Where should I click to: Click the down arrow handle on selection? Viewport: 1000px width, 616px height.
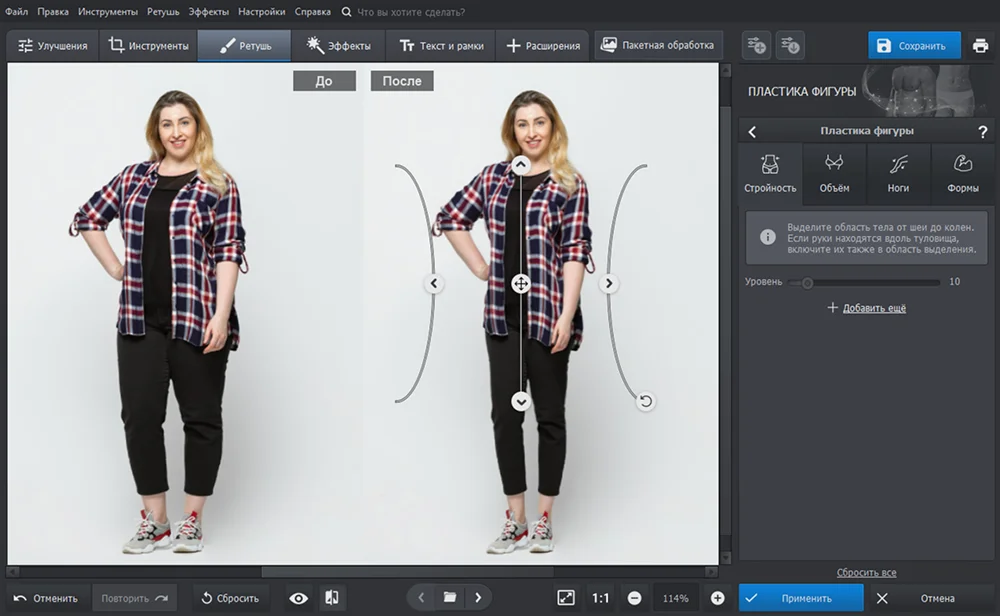tap(521, 401)
